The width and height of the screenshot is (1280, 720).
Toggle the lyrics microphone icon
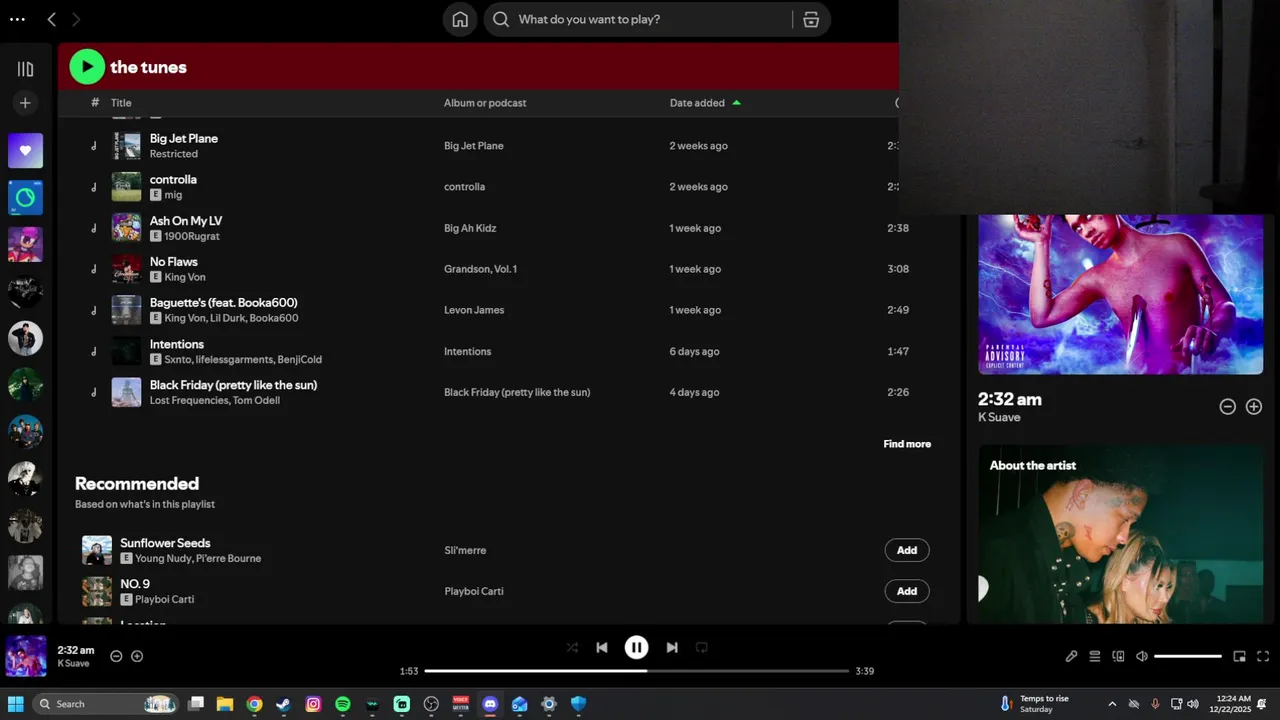click(x=1071, y=656)
